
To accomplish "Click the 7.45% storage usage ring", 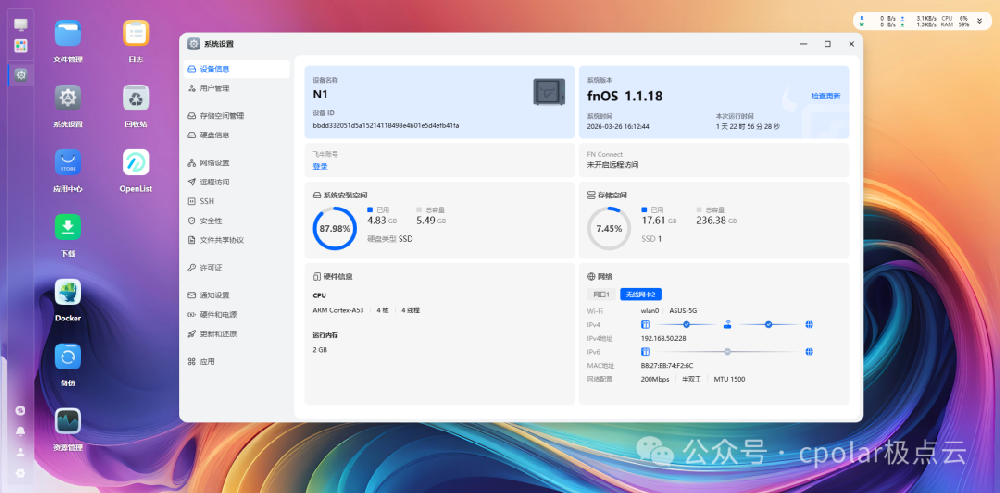I will pos(609,228).
